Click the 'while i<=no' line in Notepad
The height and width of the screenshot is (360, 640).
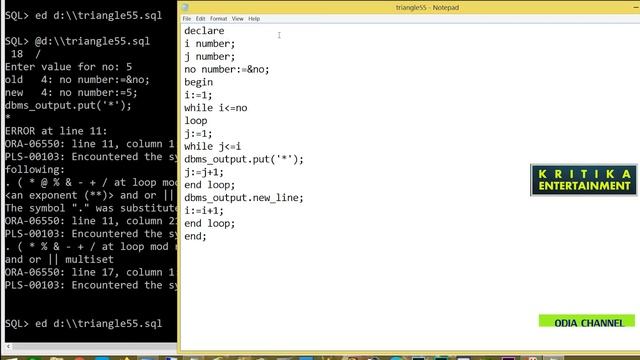[216, 108]
